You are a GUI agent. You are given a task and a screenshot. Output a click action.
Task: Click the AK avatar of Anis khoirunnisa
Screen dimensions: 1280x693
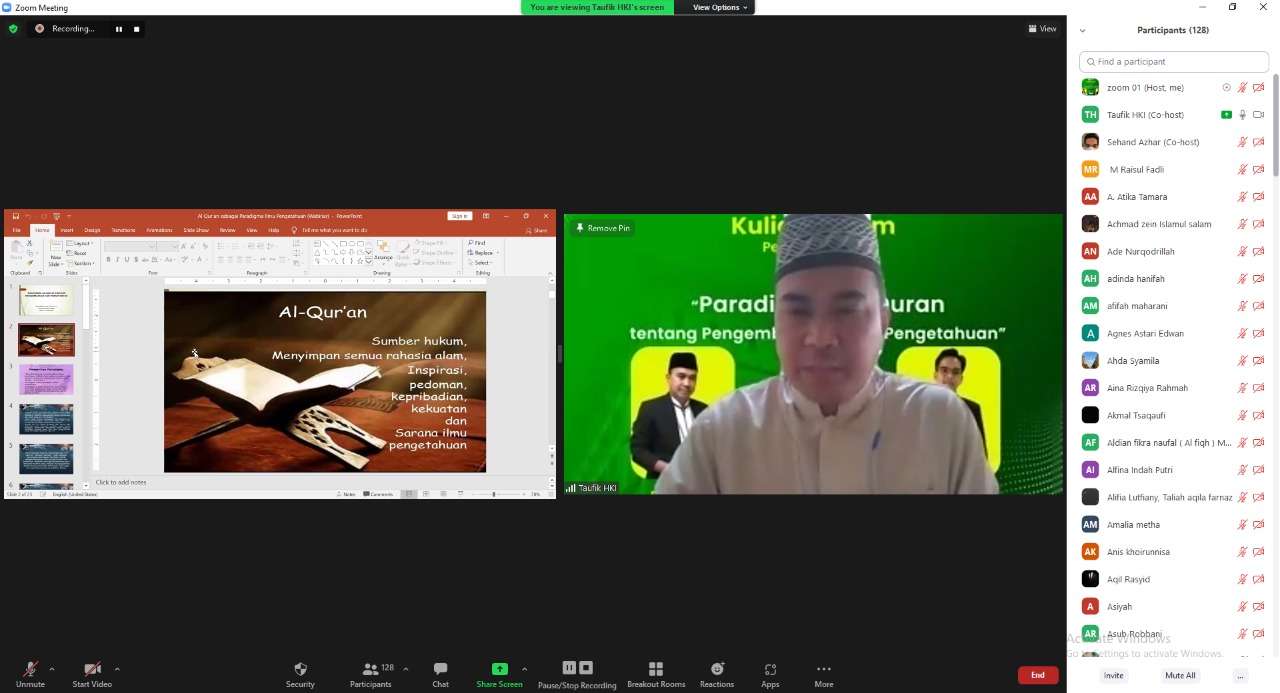tap(1090, 552)
